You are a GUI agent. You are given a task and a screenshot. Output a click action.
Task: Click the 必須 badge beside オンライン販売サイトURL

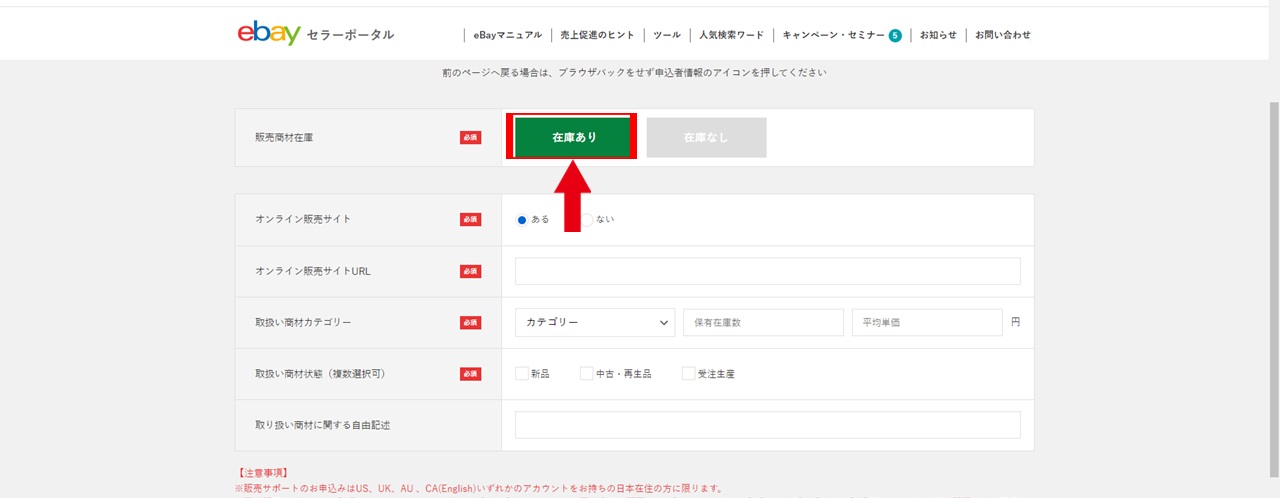click(470, 271)
